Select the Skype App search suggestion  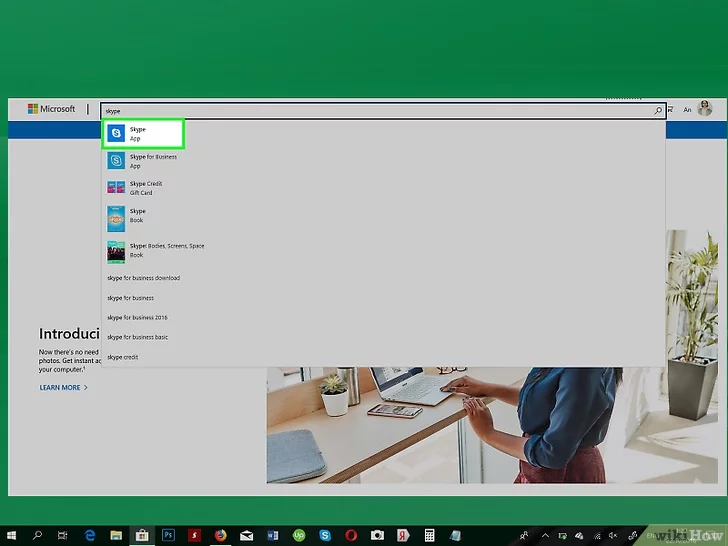pyautogui.click(x=143, y=134)
